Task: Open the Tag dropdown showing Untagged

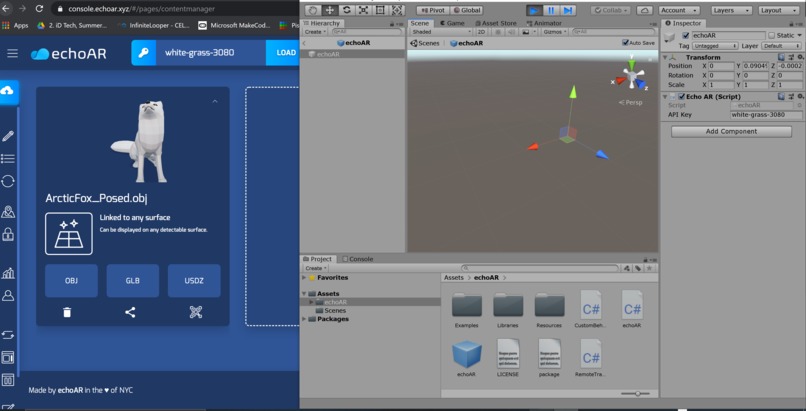Action: [x=715, y=46]
